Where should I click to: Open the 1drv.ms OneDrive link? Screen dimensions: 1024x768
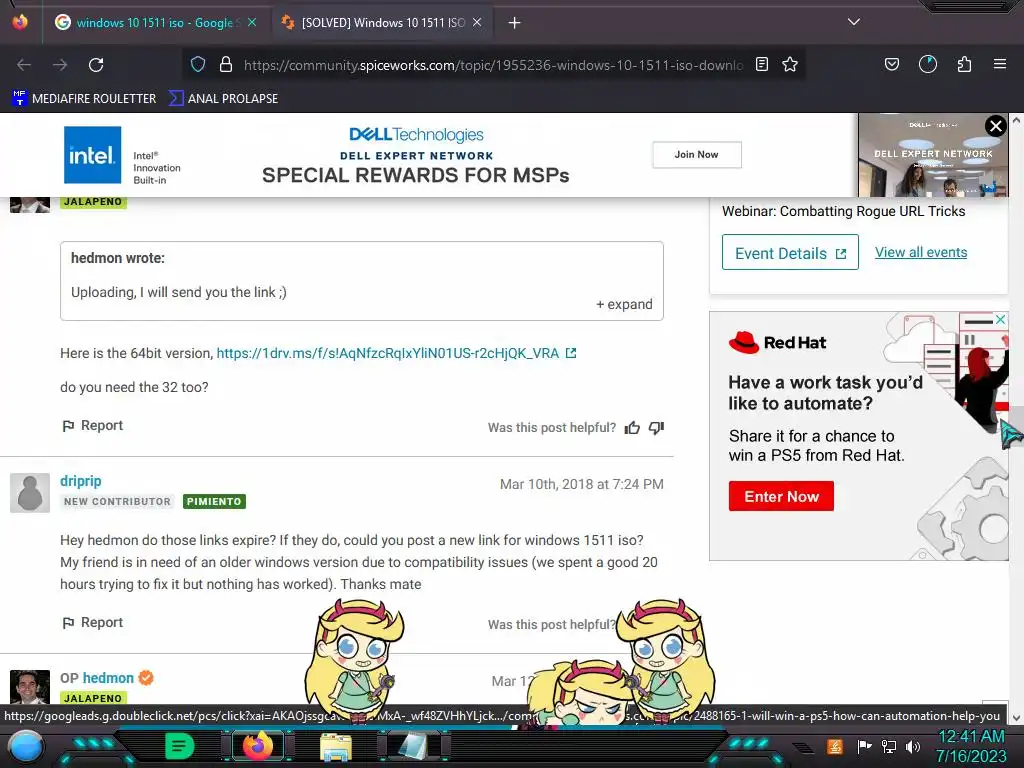point(388,353)
